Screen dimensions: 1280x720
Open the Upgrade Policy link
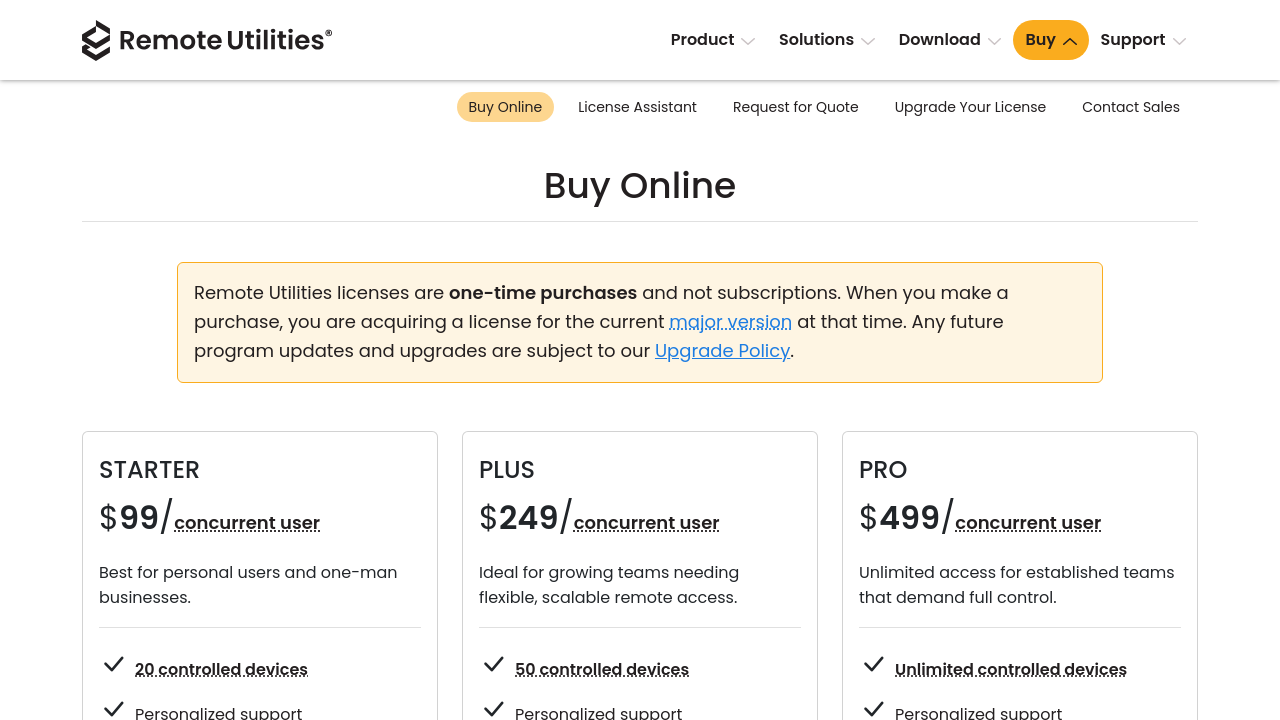pos(722,350)
